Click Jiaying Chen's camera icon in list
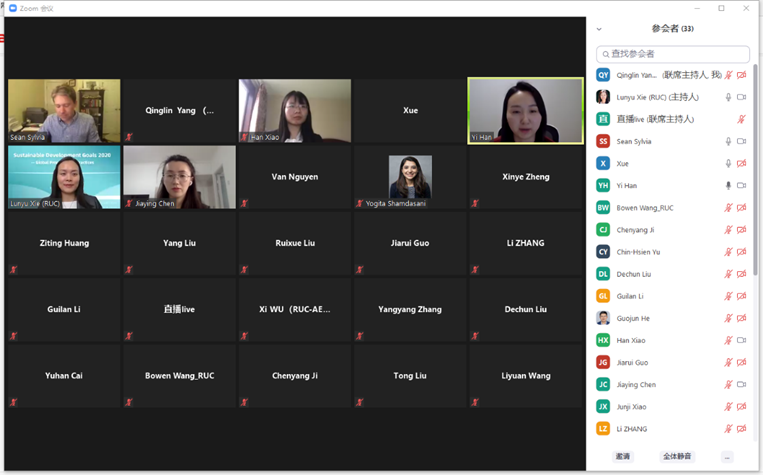 tap(741, 385)
